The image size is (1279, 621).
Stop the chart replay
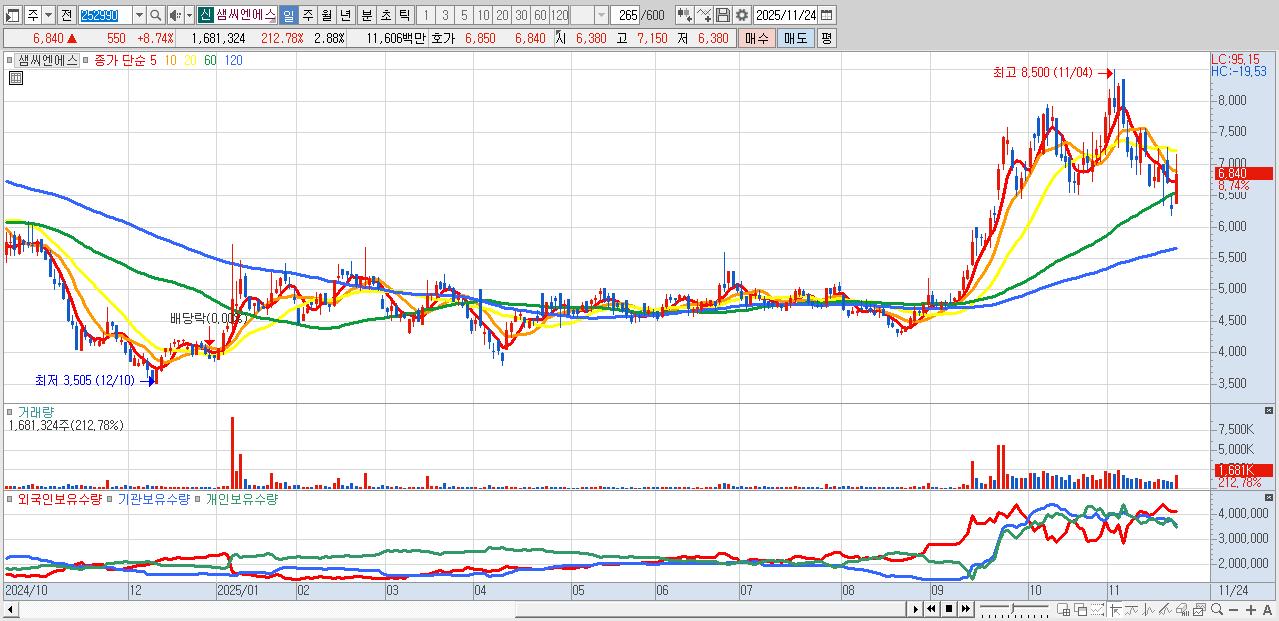(x=949, y=609)
